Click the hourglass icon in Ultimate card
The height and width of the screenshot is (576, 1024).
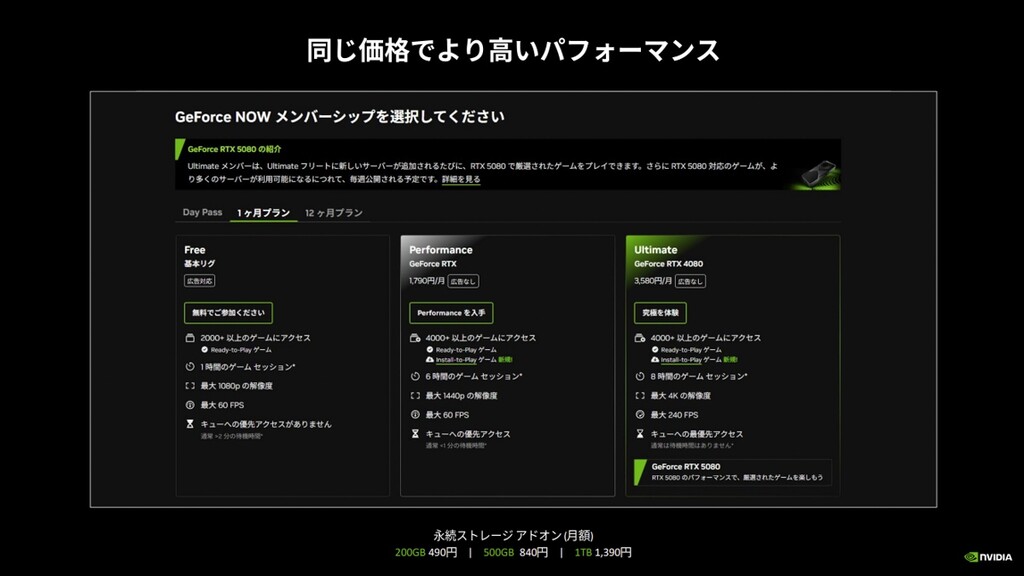(x=640, y=434)
